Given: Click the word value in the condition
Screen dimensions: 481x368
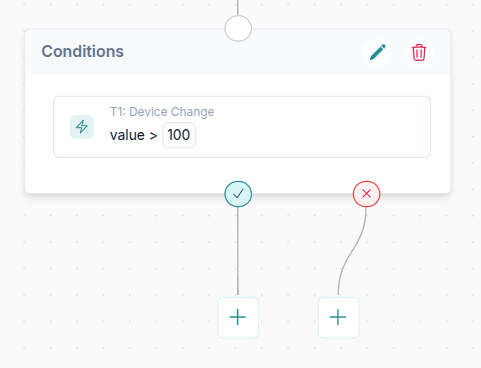Looking at the screenshot, I should click(x=127, y=135).
